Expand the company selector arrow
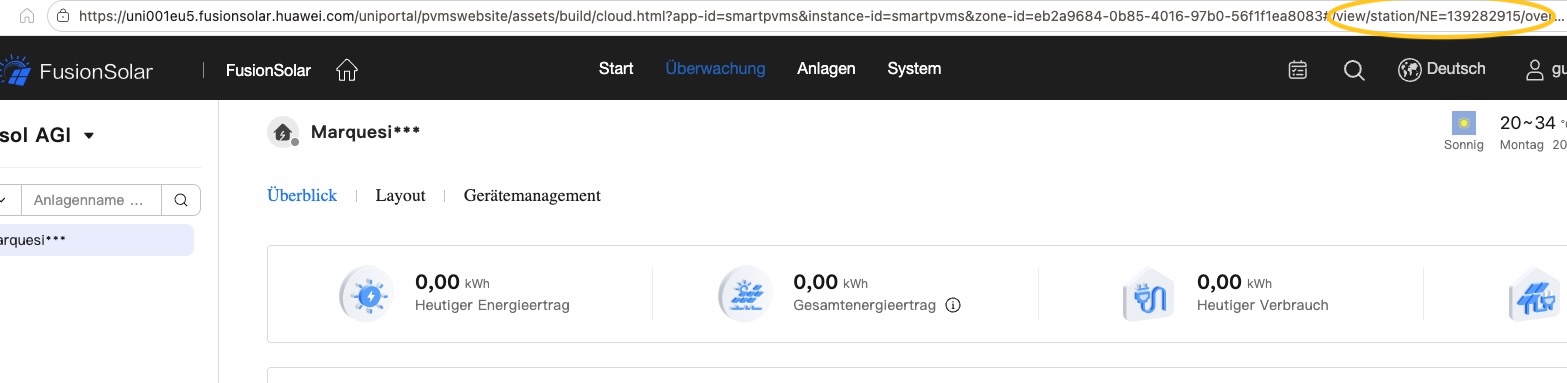Image resolution: width=1567 pixels, height=383 pixels. 88,136
